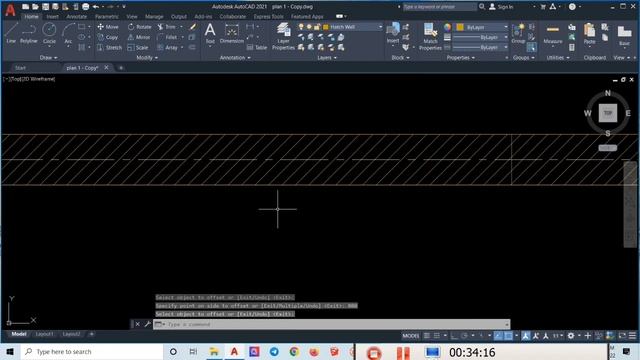Select the Polyline tool

[29, 33]
